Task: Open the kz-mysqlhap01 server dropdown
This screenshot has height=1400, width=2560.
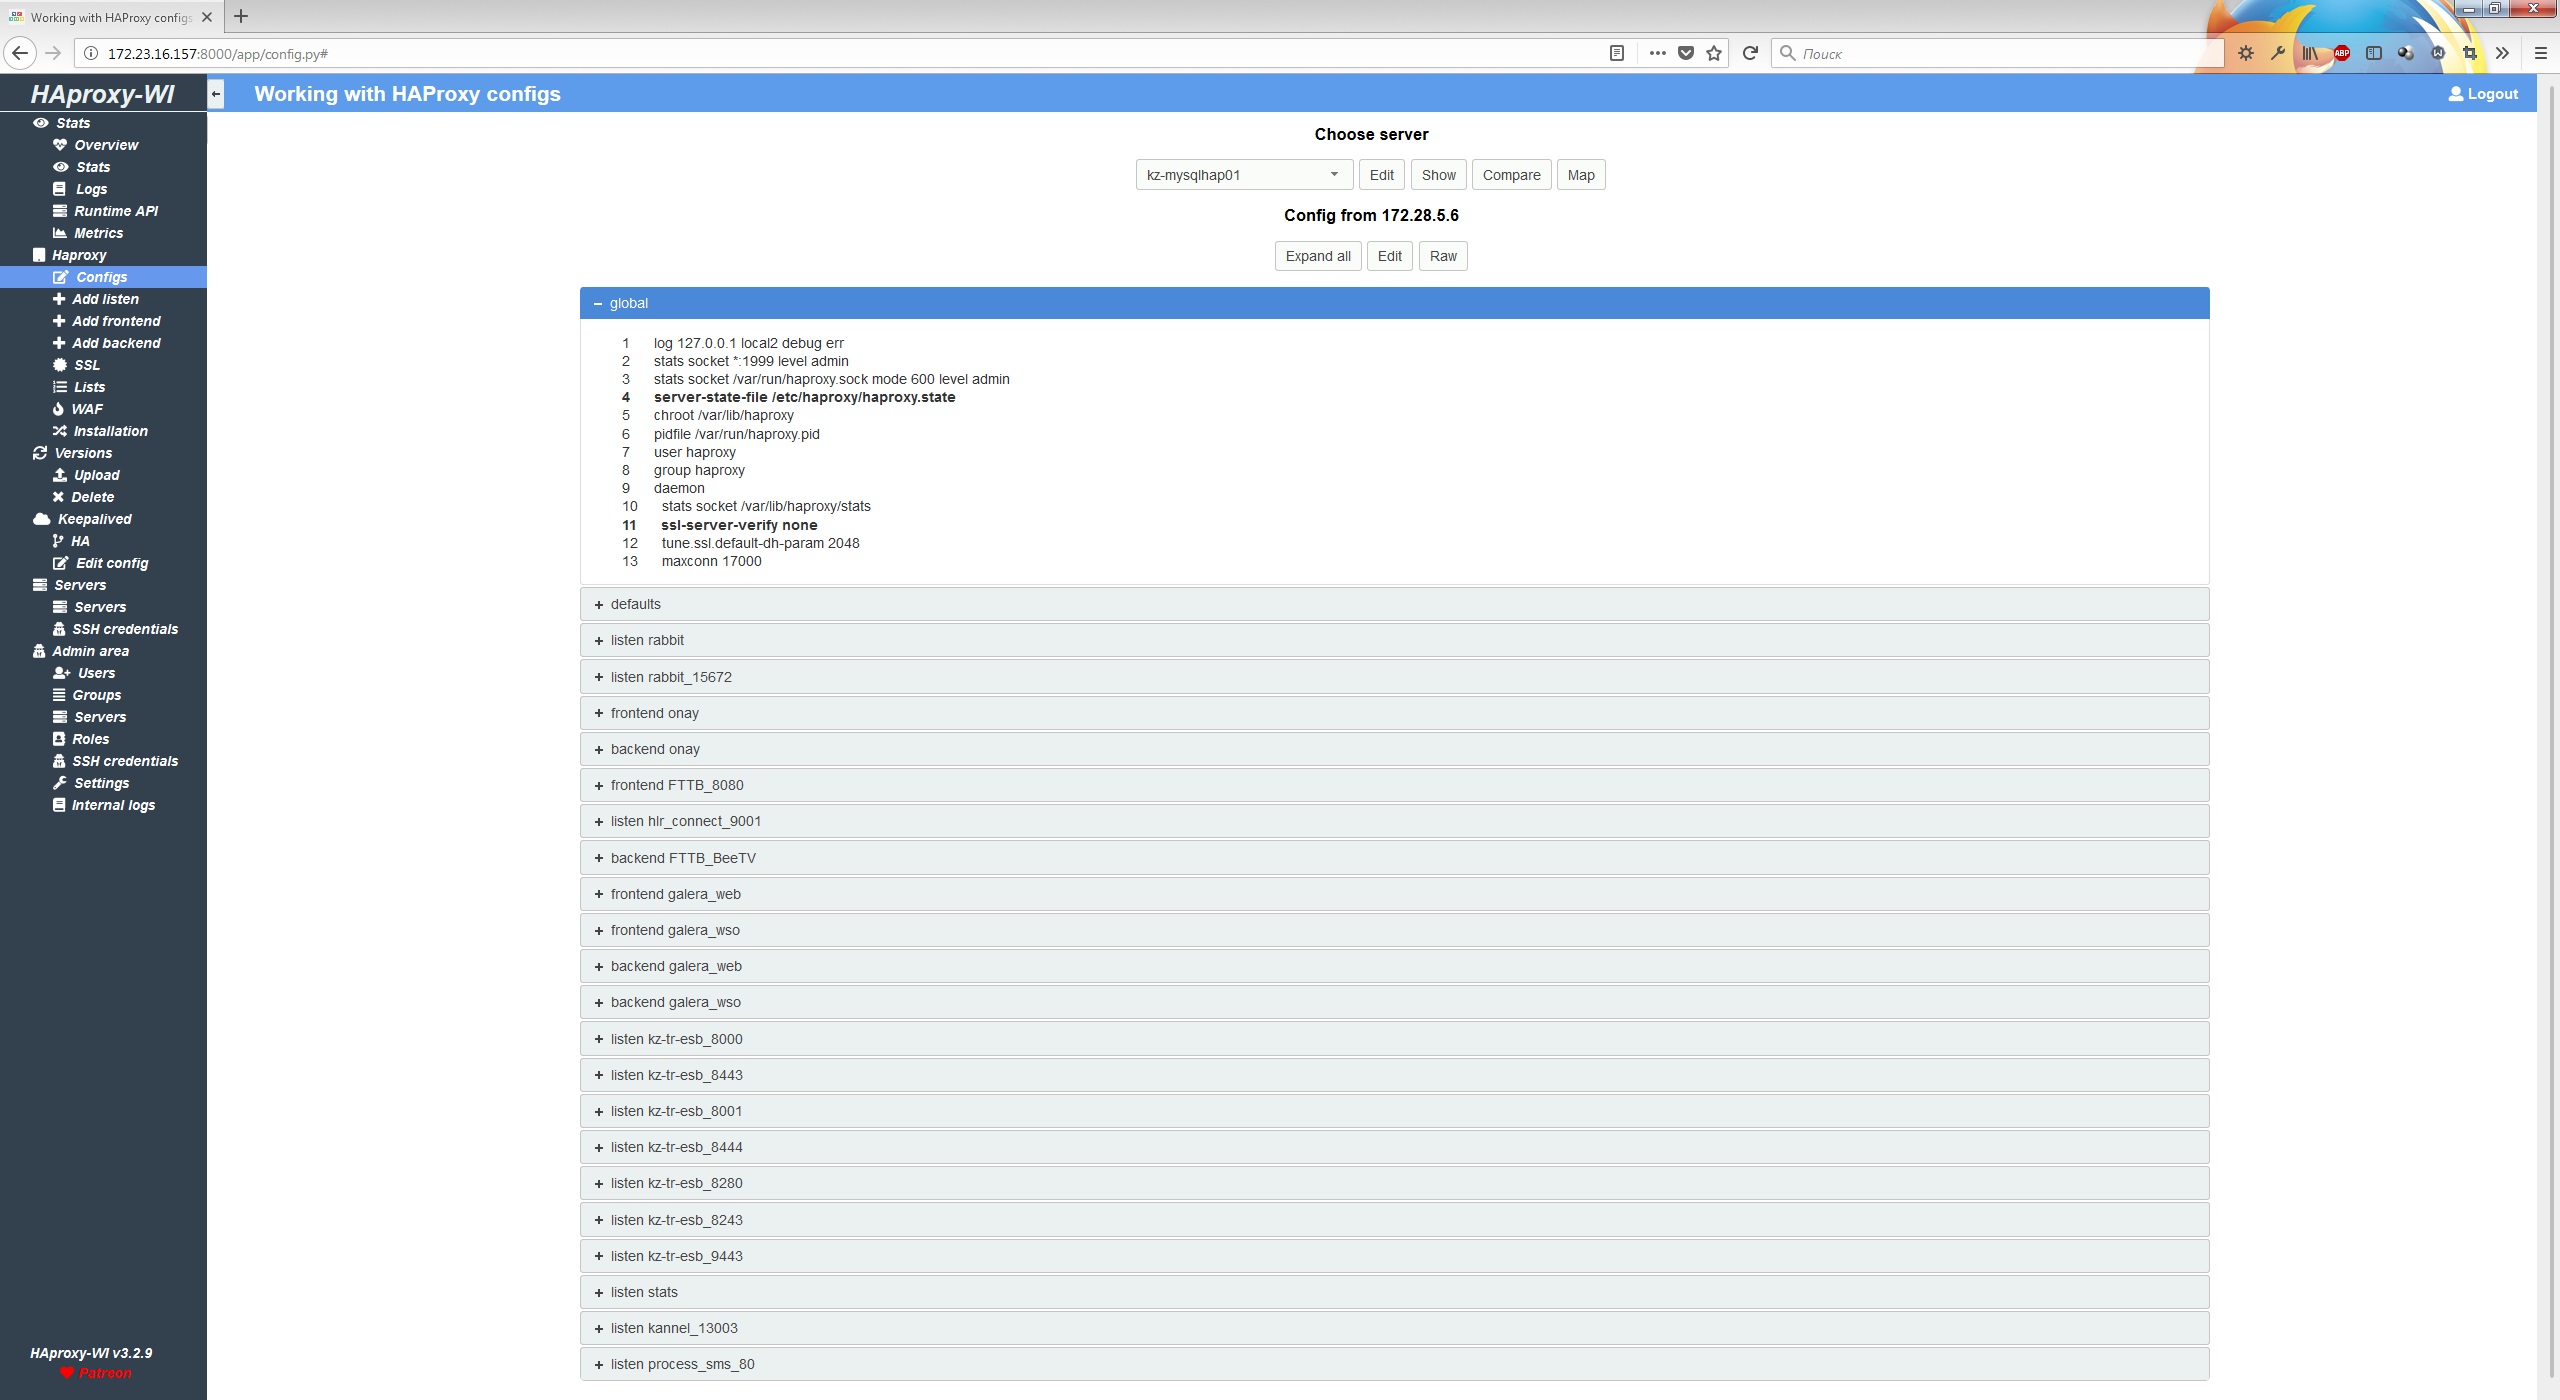Action: click(1243, 175)
